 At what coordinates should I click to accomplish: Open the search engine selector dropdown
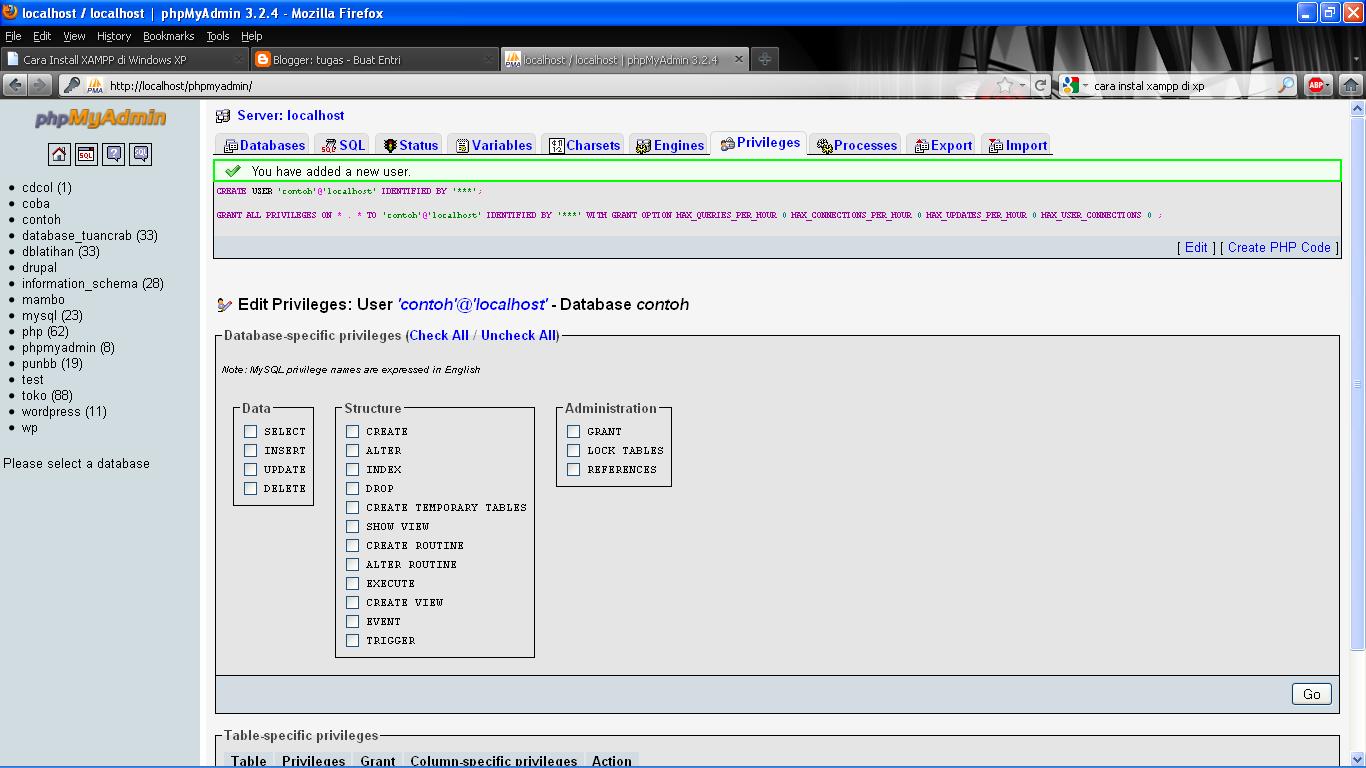(1085, 85)
